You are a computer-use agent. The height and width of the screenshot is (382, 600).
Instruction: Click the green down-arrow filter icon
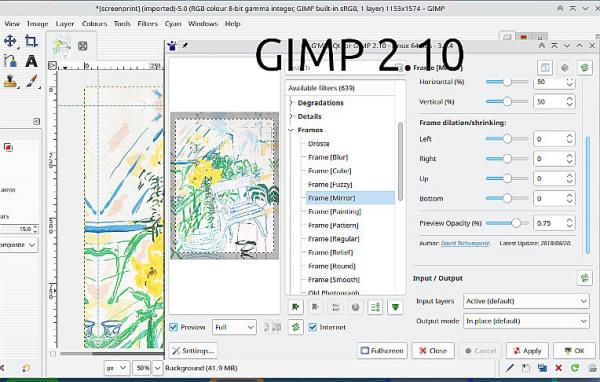point(395,307)
